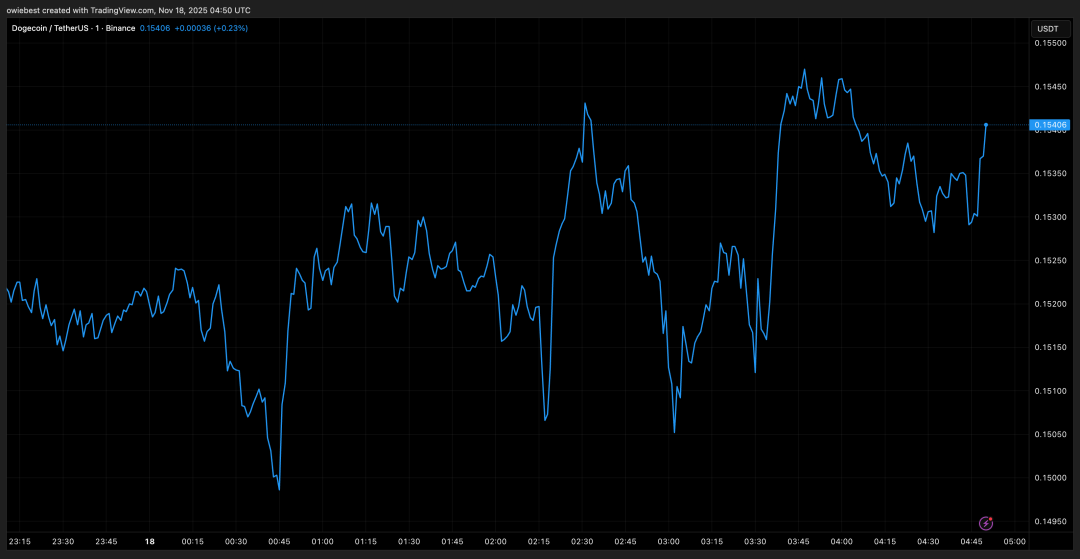Click the 00:15 time axis label
1080x559 pixels.
[x=193, y=541]
